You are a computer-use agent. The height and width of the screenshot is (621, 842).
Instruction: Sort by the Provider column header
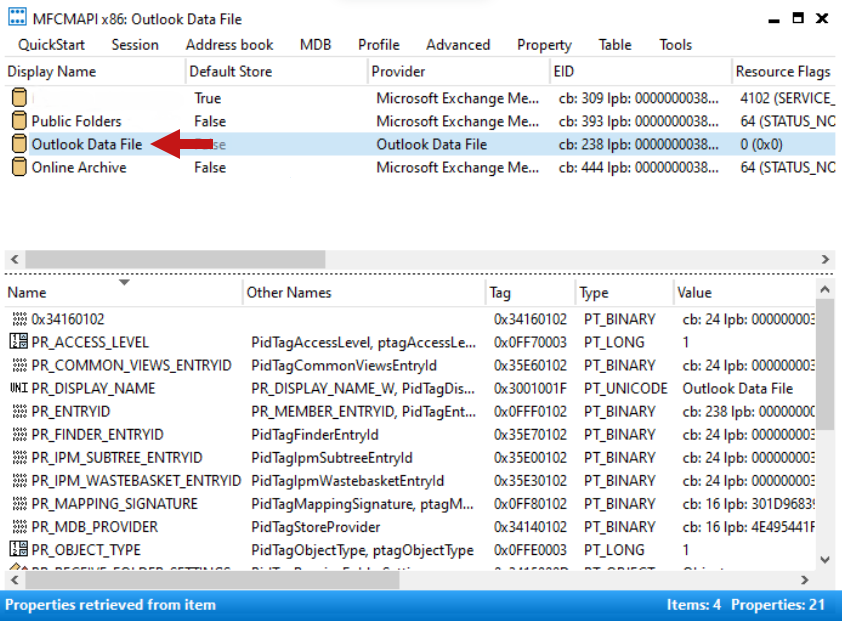459,71
